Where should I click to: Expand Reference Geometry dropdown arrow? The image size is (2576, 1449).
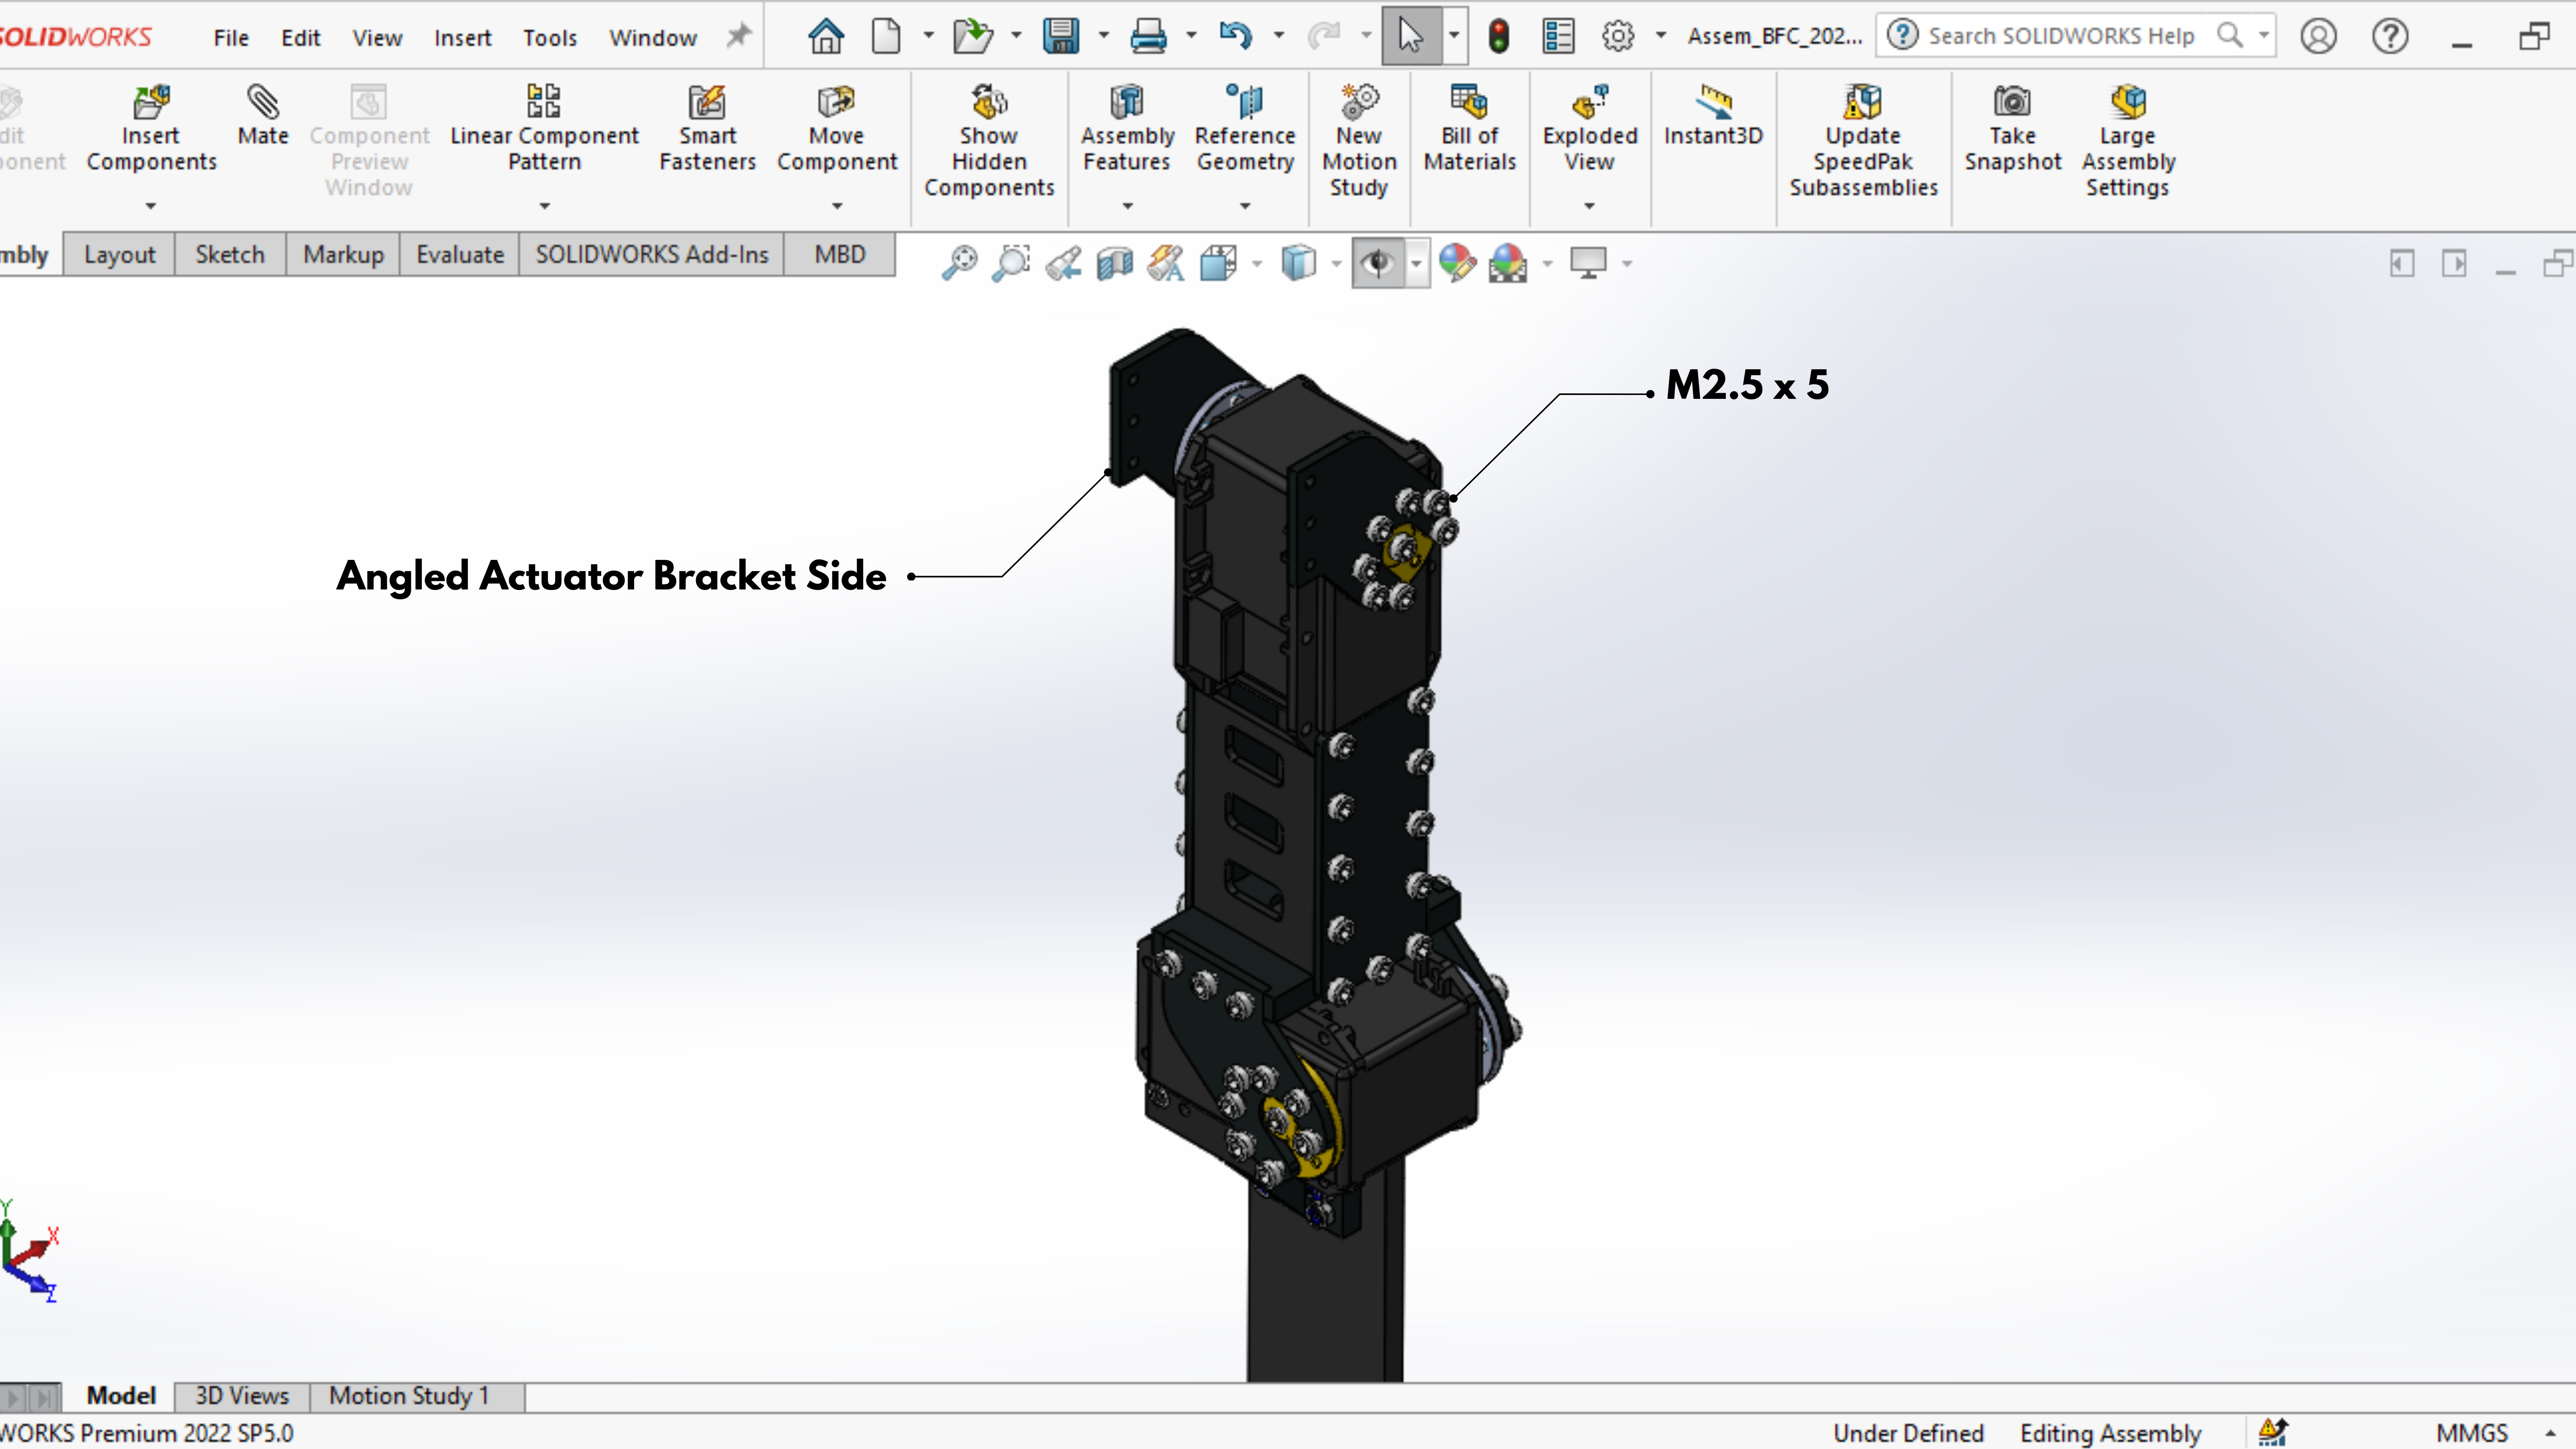[1246, 206]
